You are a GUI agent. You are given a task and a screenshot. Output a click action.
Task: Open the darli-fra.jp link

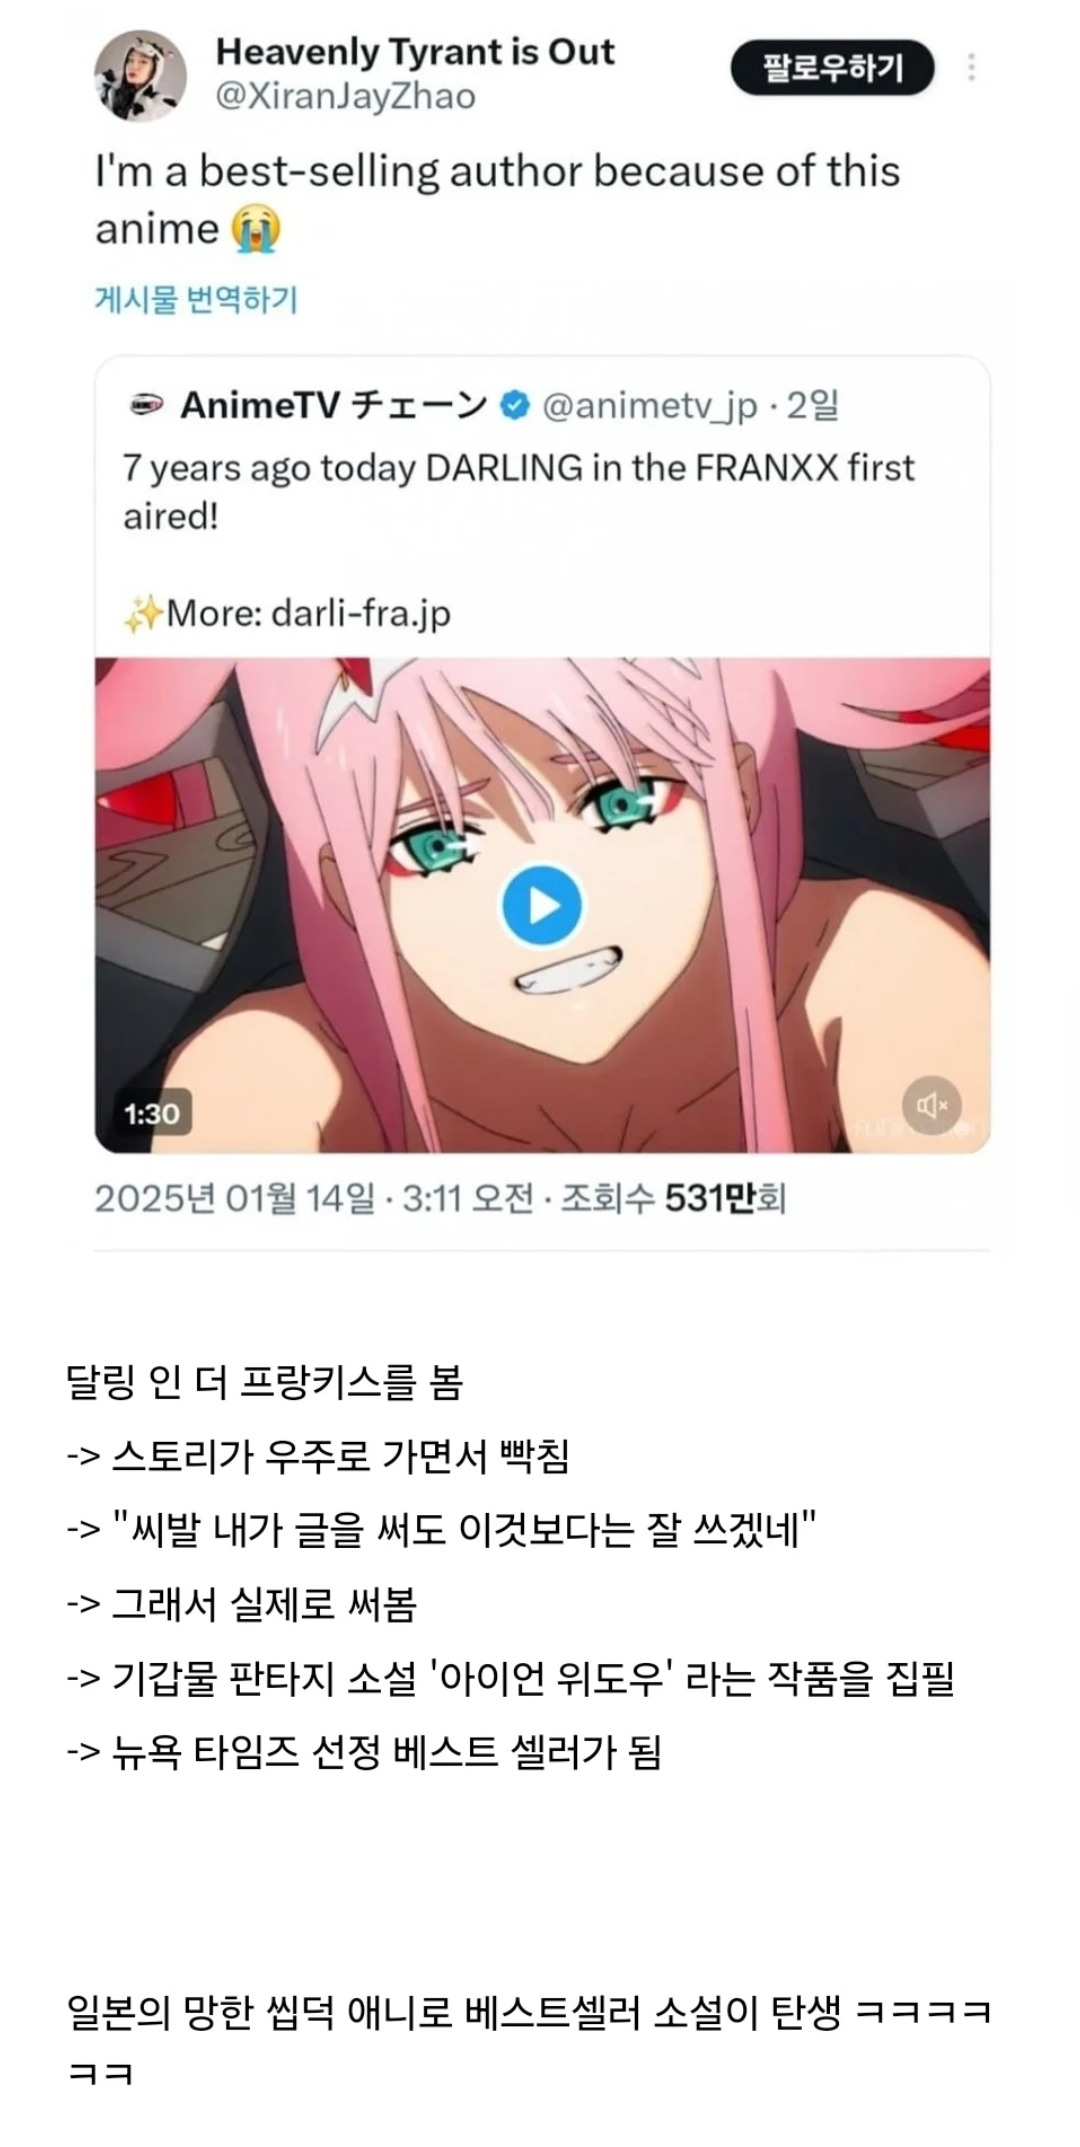click(x=361, y=612)
